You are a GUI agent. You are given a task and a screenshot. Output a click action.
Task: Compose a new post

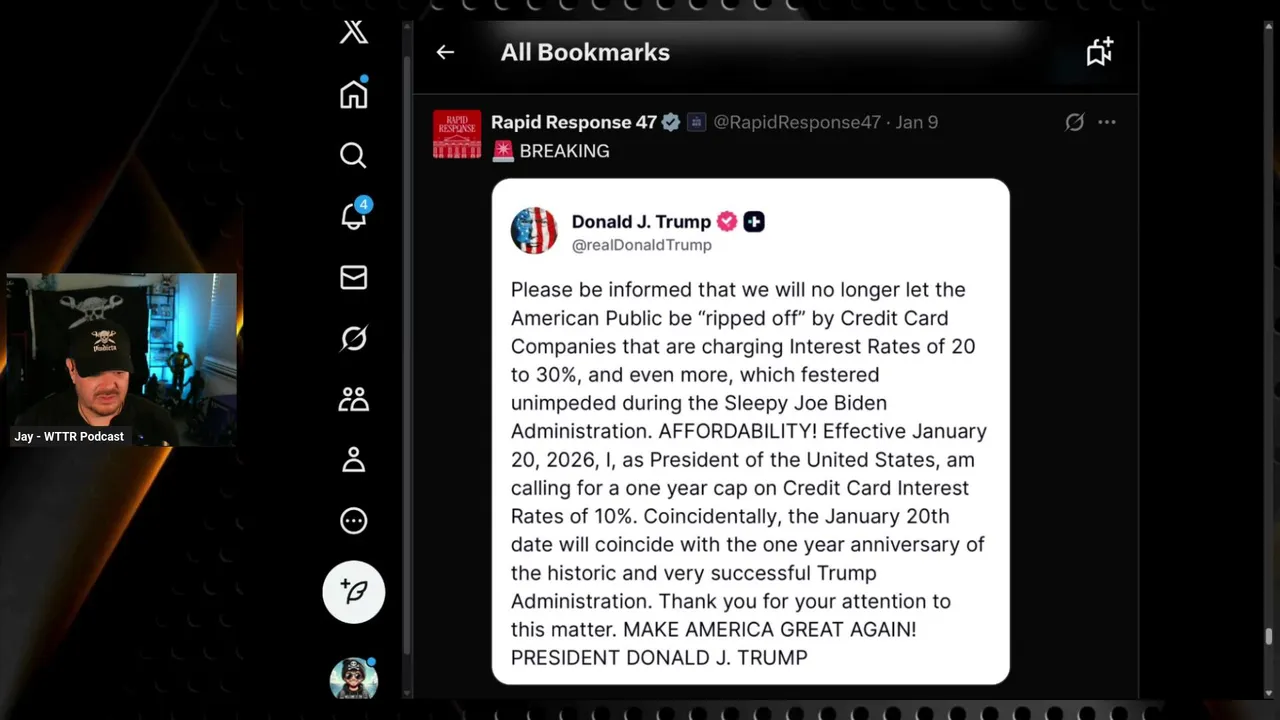click(x=354, y=592)
